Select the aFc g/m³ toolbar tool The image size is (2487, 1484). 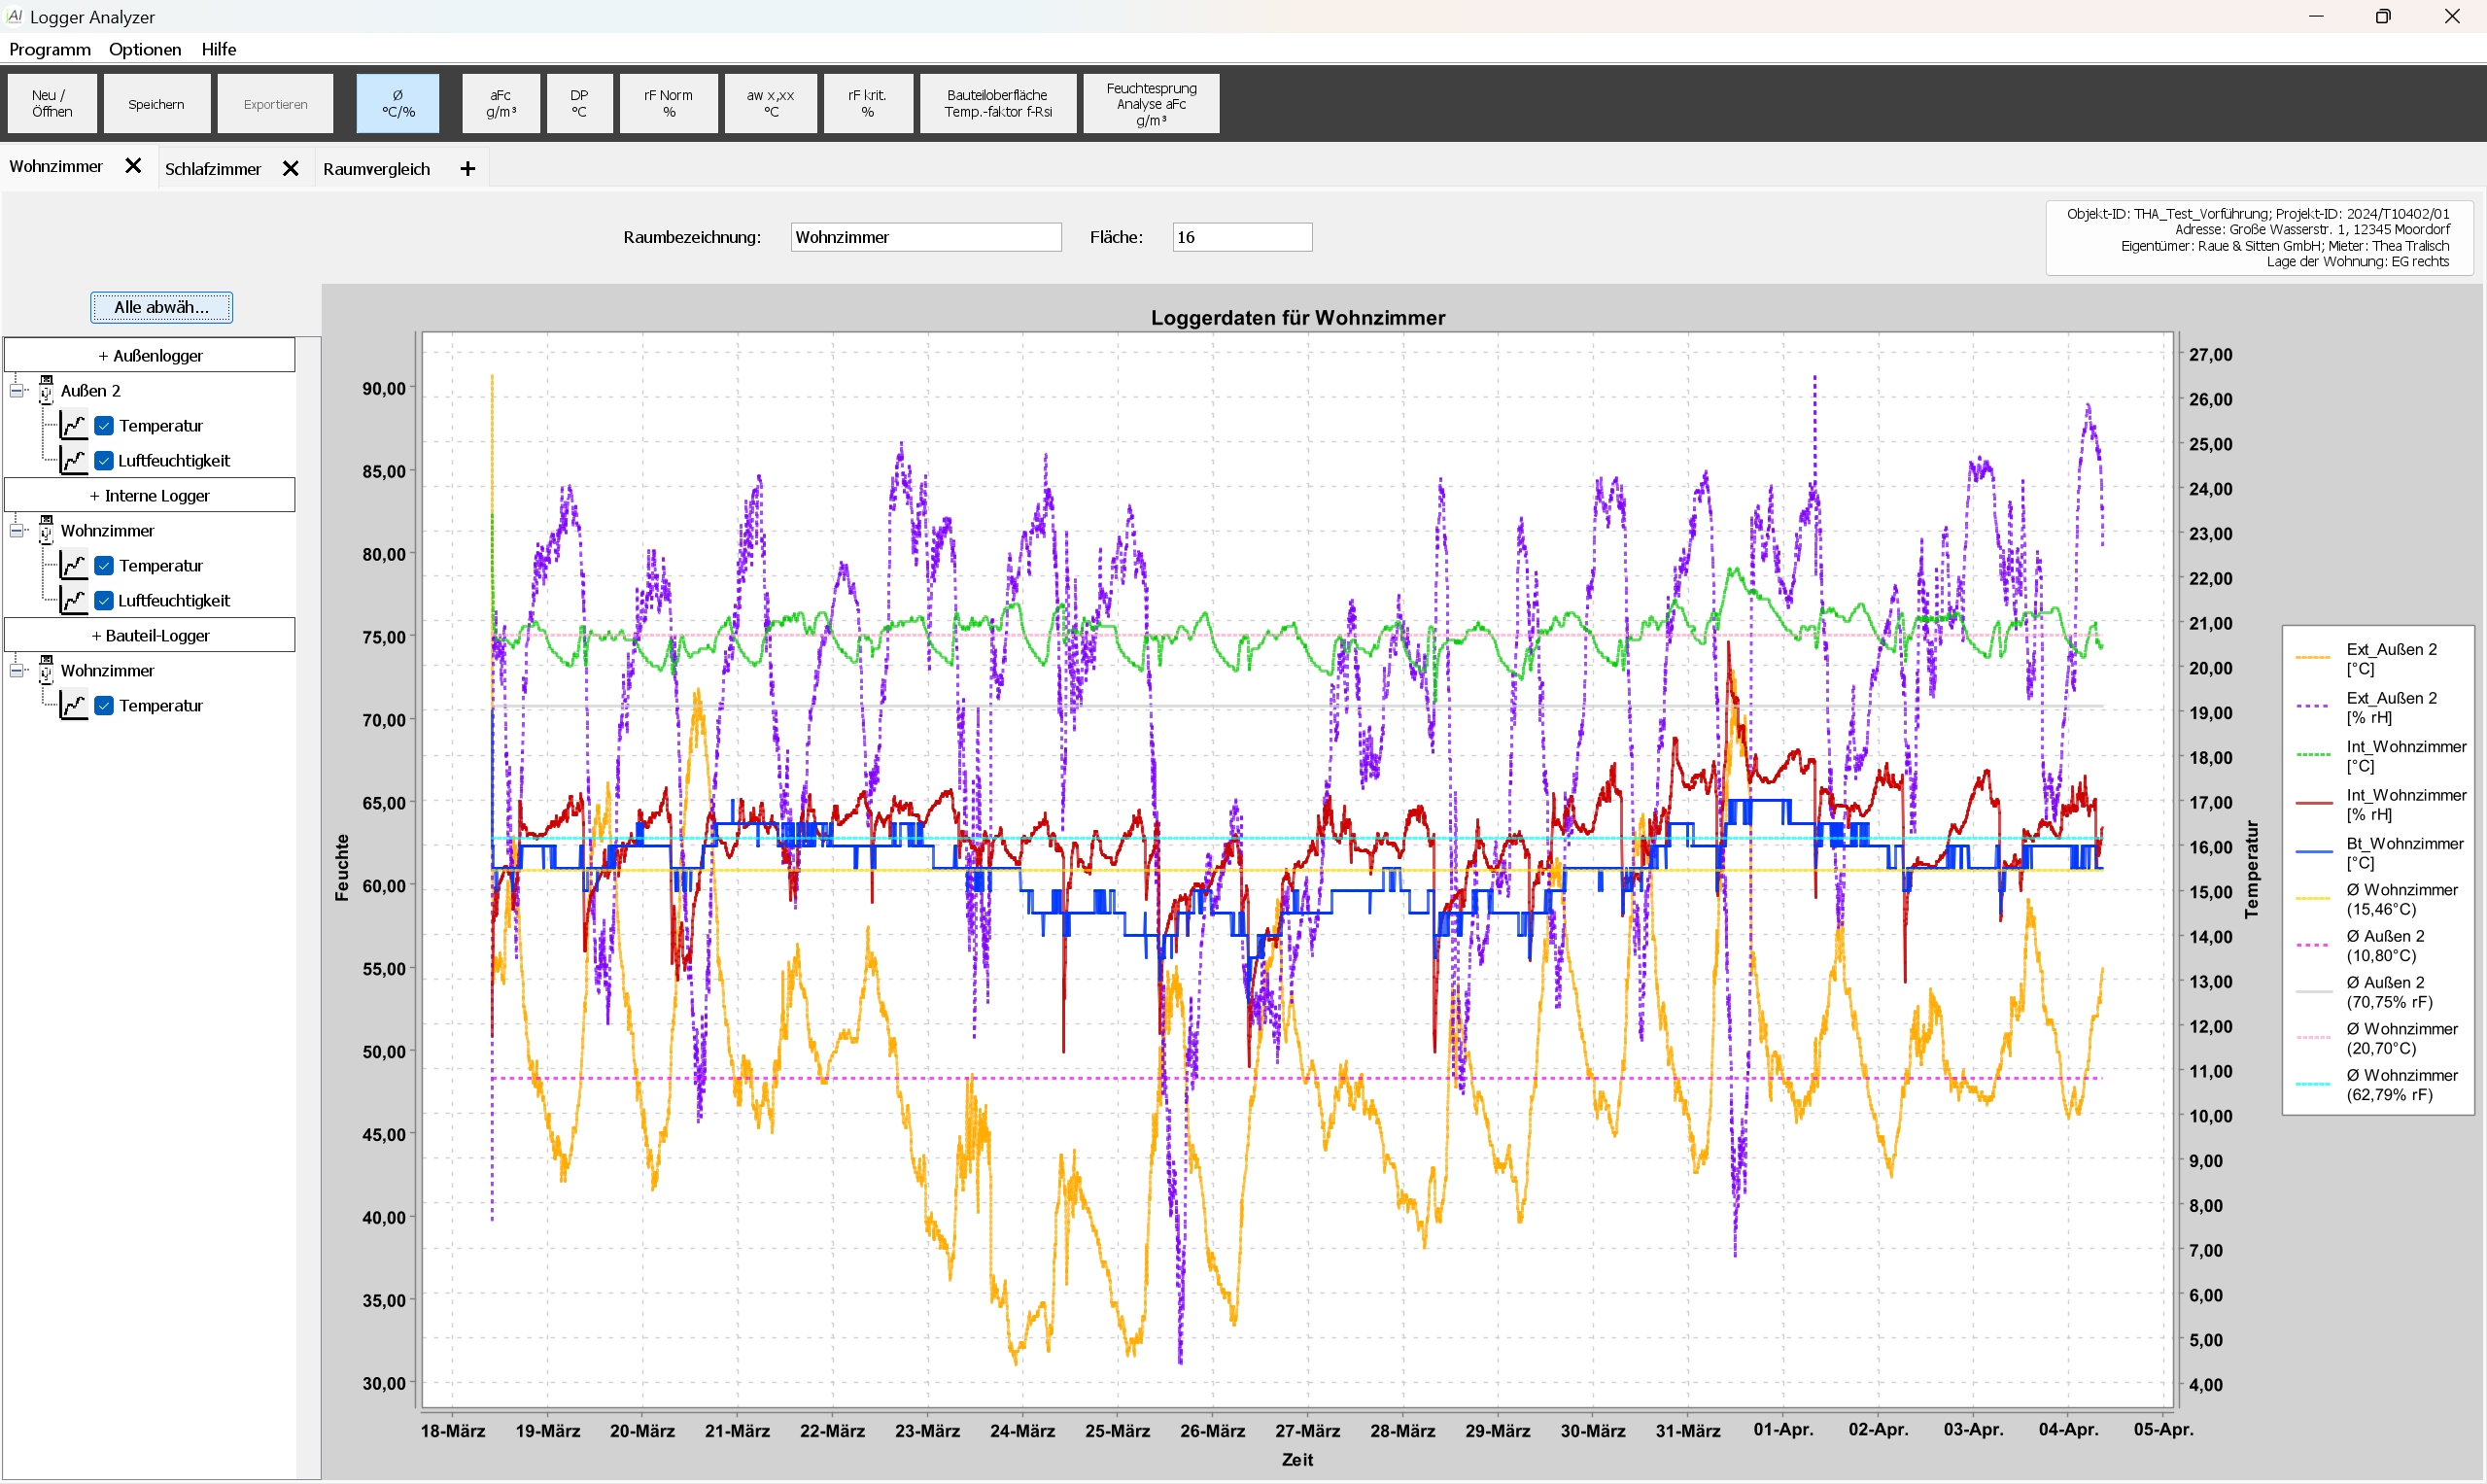pyautogui.click(x=500, y=103)
